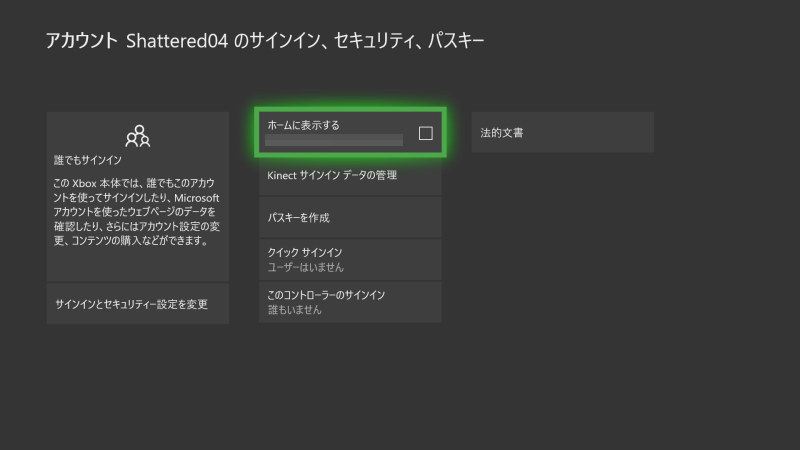Click ユーザーはいません status text
The height and width of the screenshot is (450, 800).
pyautogui.click(x=306, y=267)
